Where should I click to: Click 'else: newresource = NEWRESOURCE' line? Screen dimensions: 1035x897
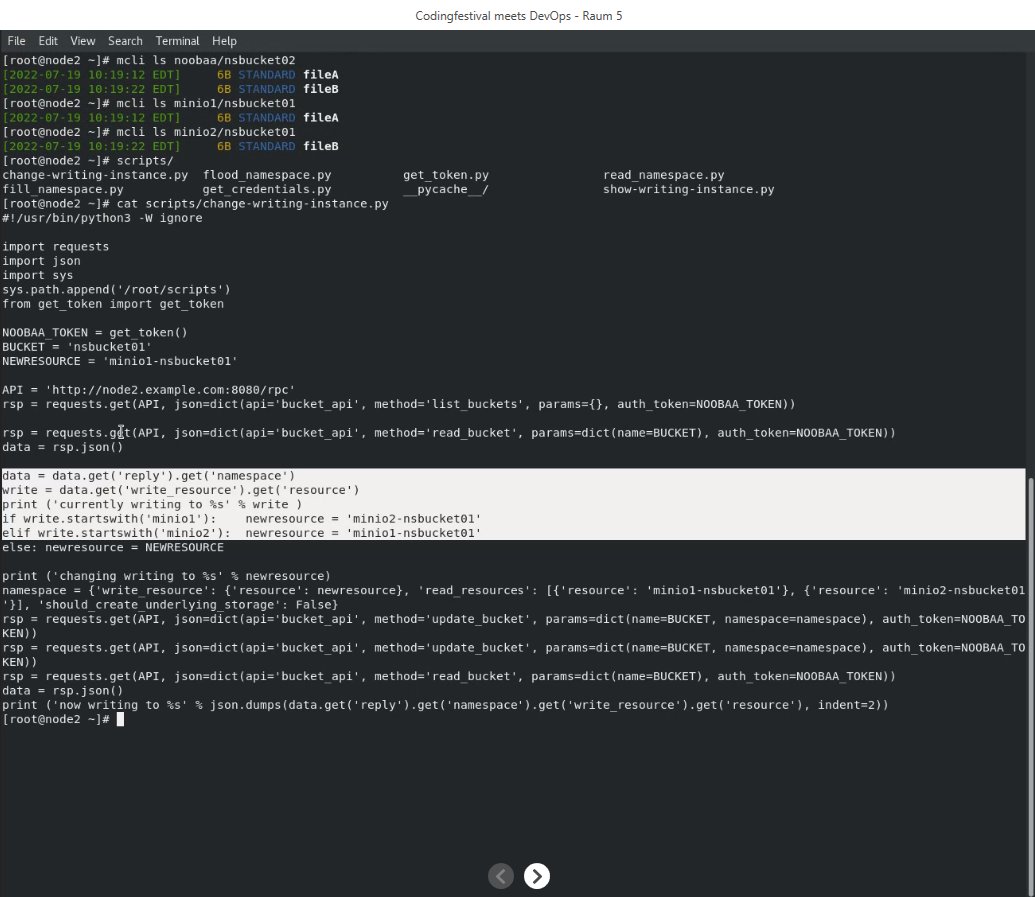[x=113, y=547]
